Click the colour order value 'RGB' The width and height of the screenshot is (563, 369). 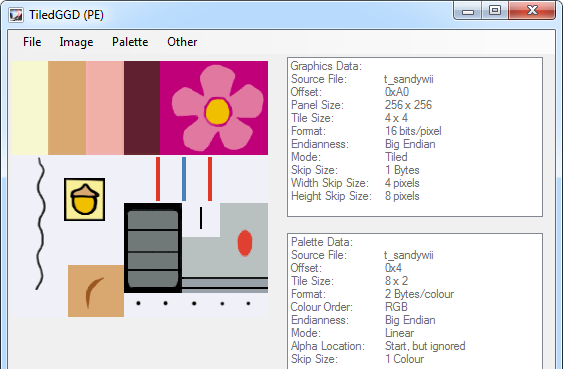pyautogui.click(x=396, y=307)
